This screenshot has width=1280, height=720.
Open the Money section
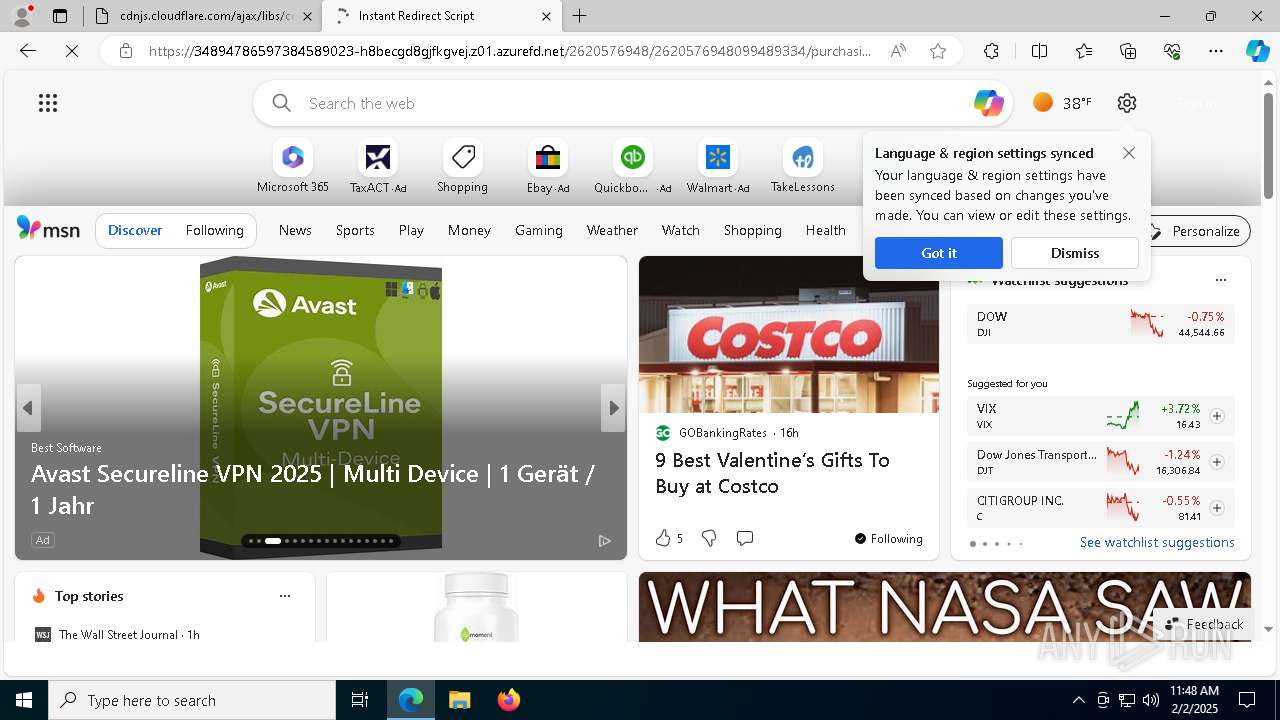click(469, 230)
